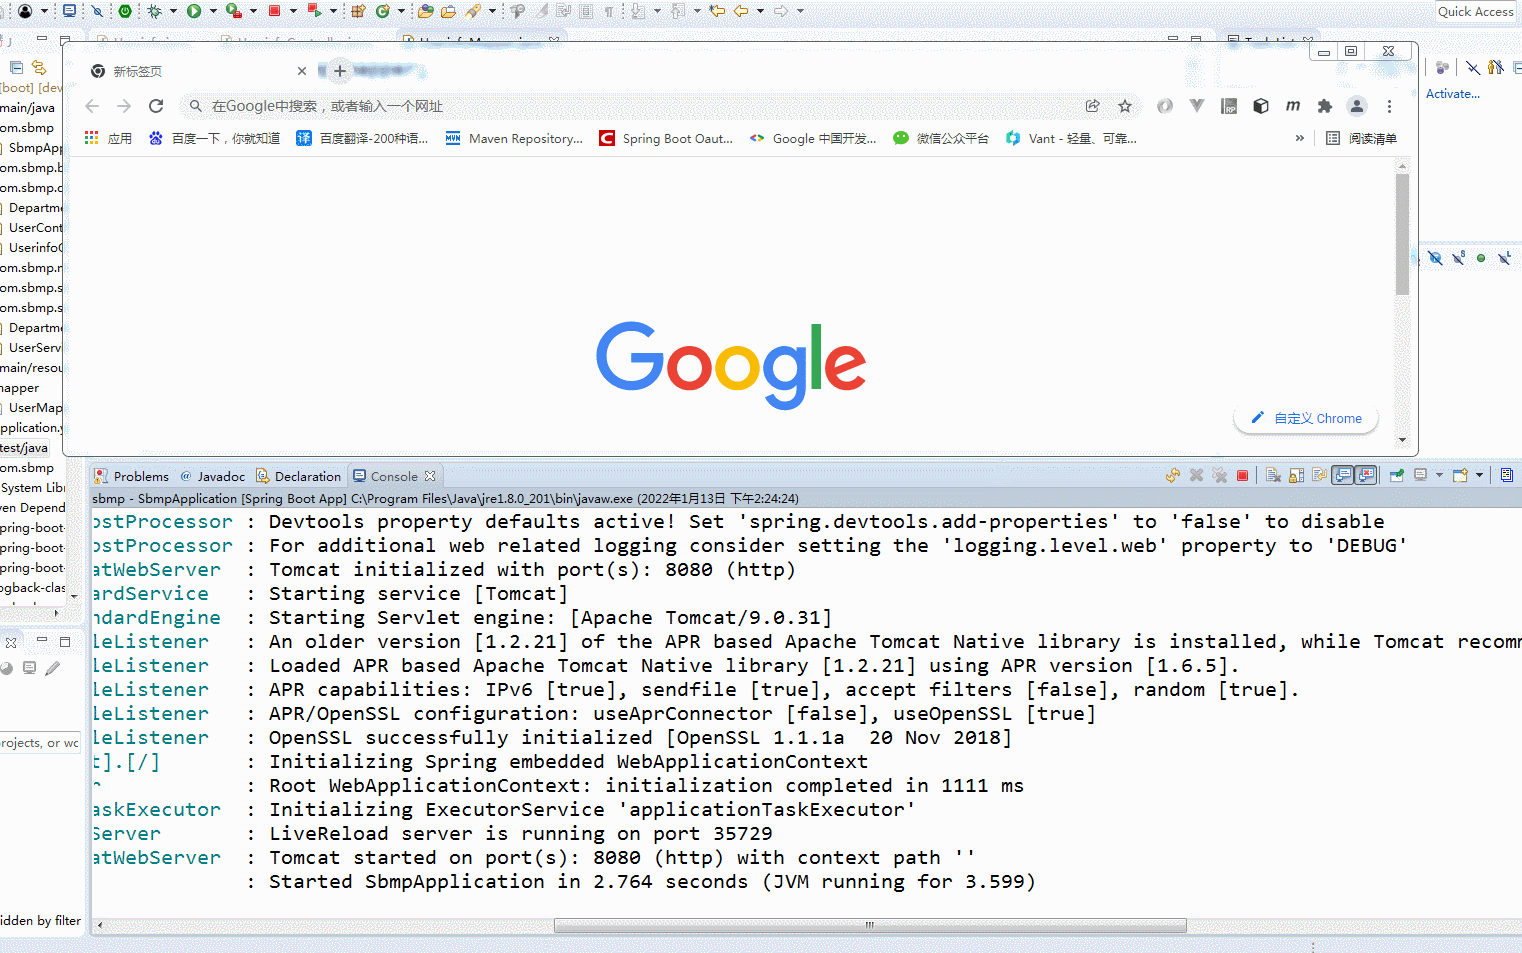Click the green Run button in Eclipse toolbar
The height and width of the screenshot is (953, 1522).
pyautogui.click(x=194, y=11)
